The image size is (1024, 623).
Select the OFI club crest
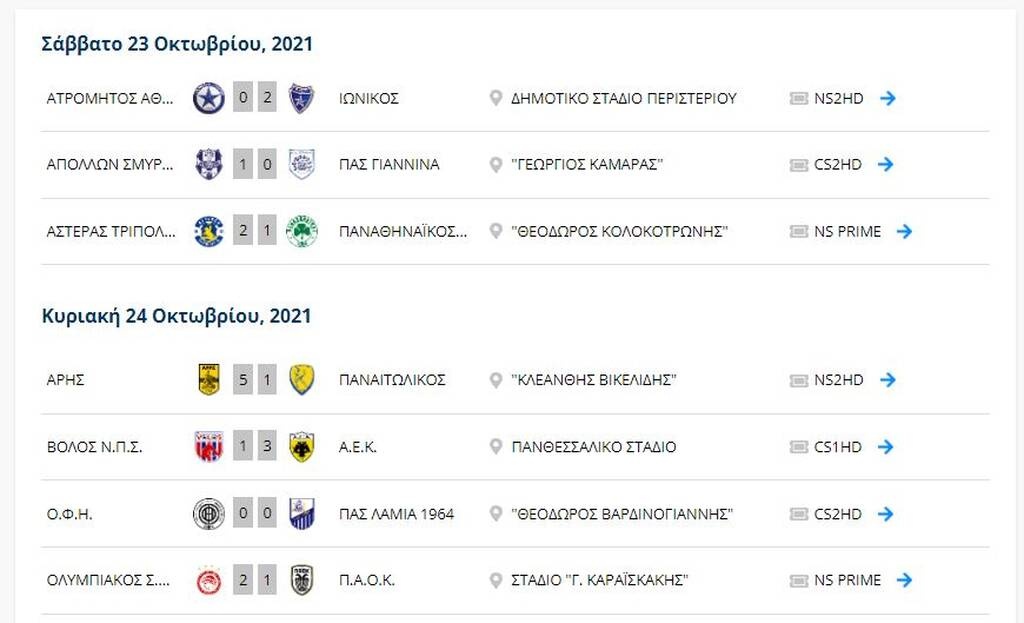(208, 513)
